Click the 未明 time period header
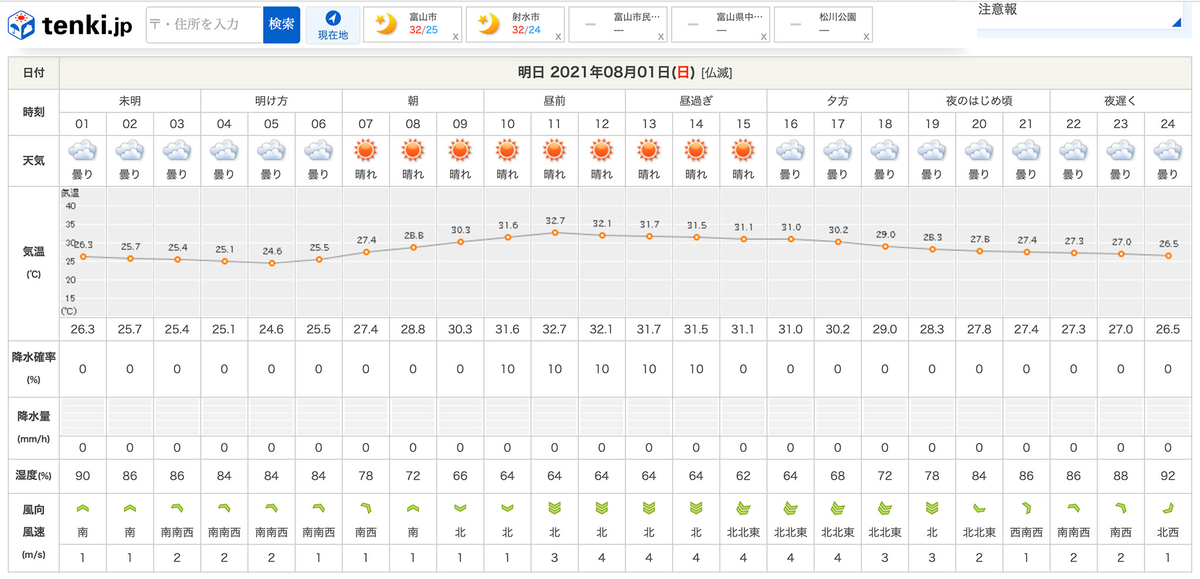Viewport: 1200px width, 579px height. (x=130, y=101)
